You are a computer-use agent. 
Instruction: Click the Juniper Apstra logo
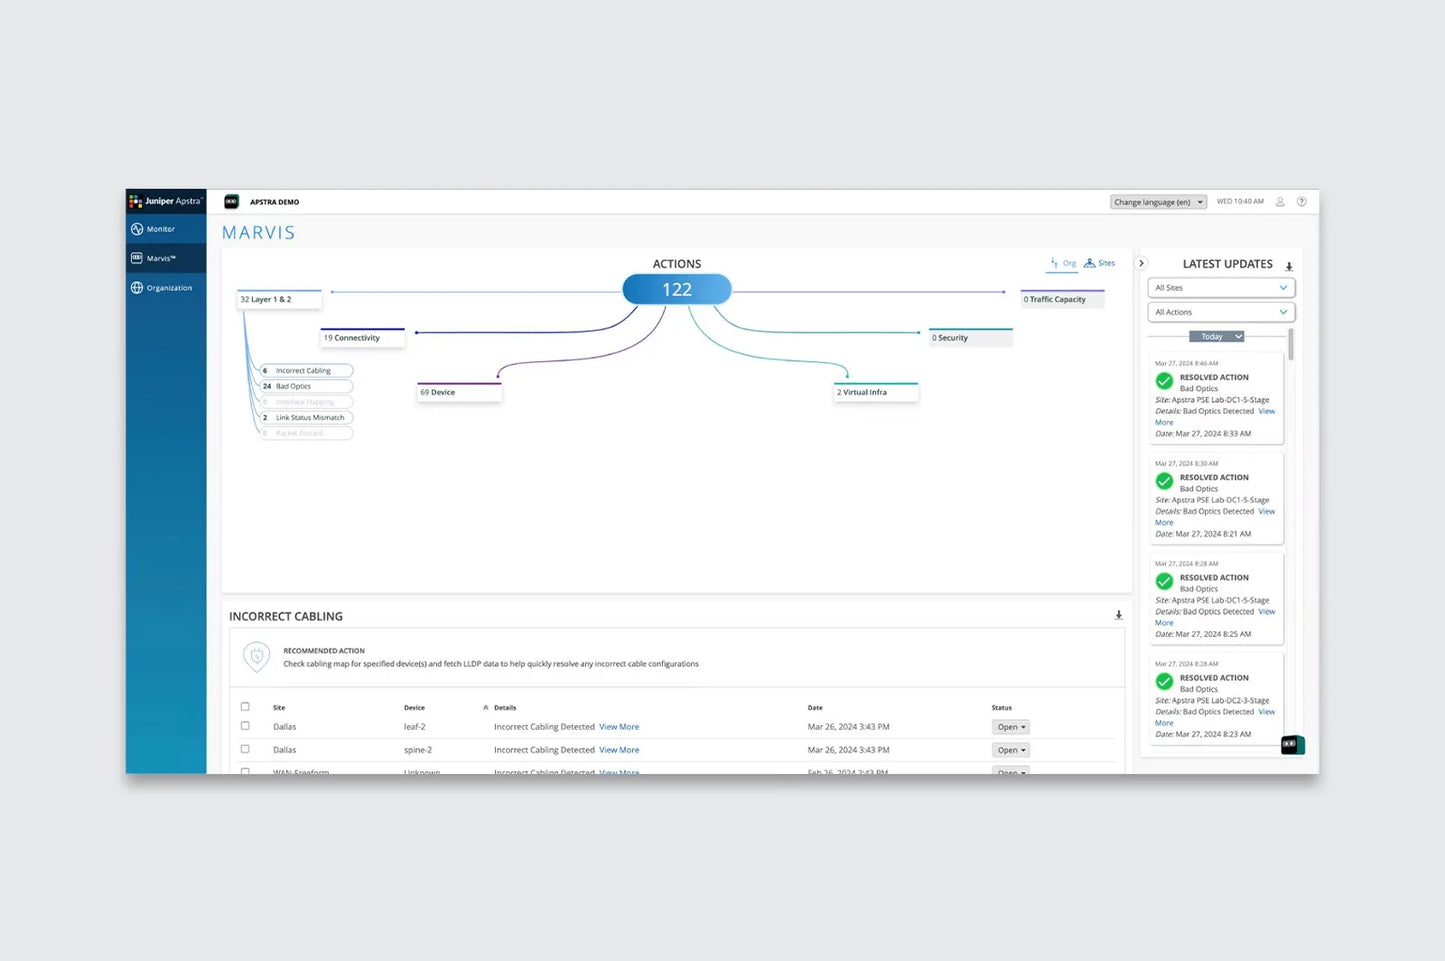click(x=166, y=201)
